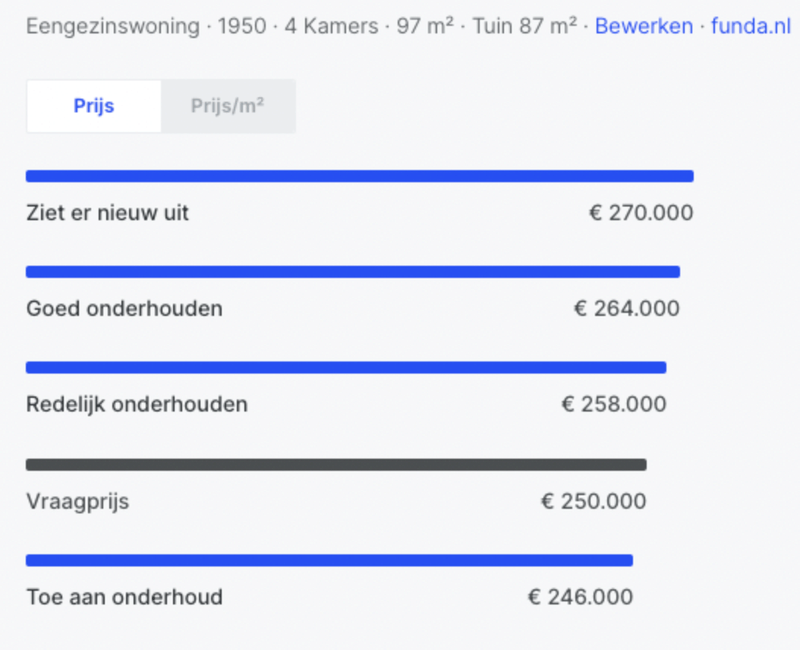This screenshot has width=800, height=650.
Task: Click the blue bar above Redelijk onderhouden
Action: click(345, 368)
